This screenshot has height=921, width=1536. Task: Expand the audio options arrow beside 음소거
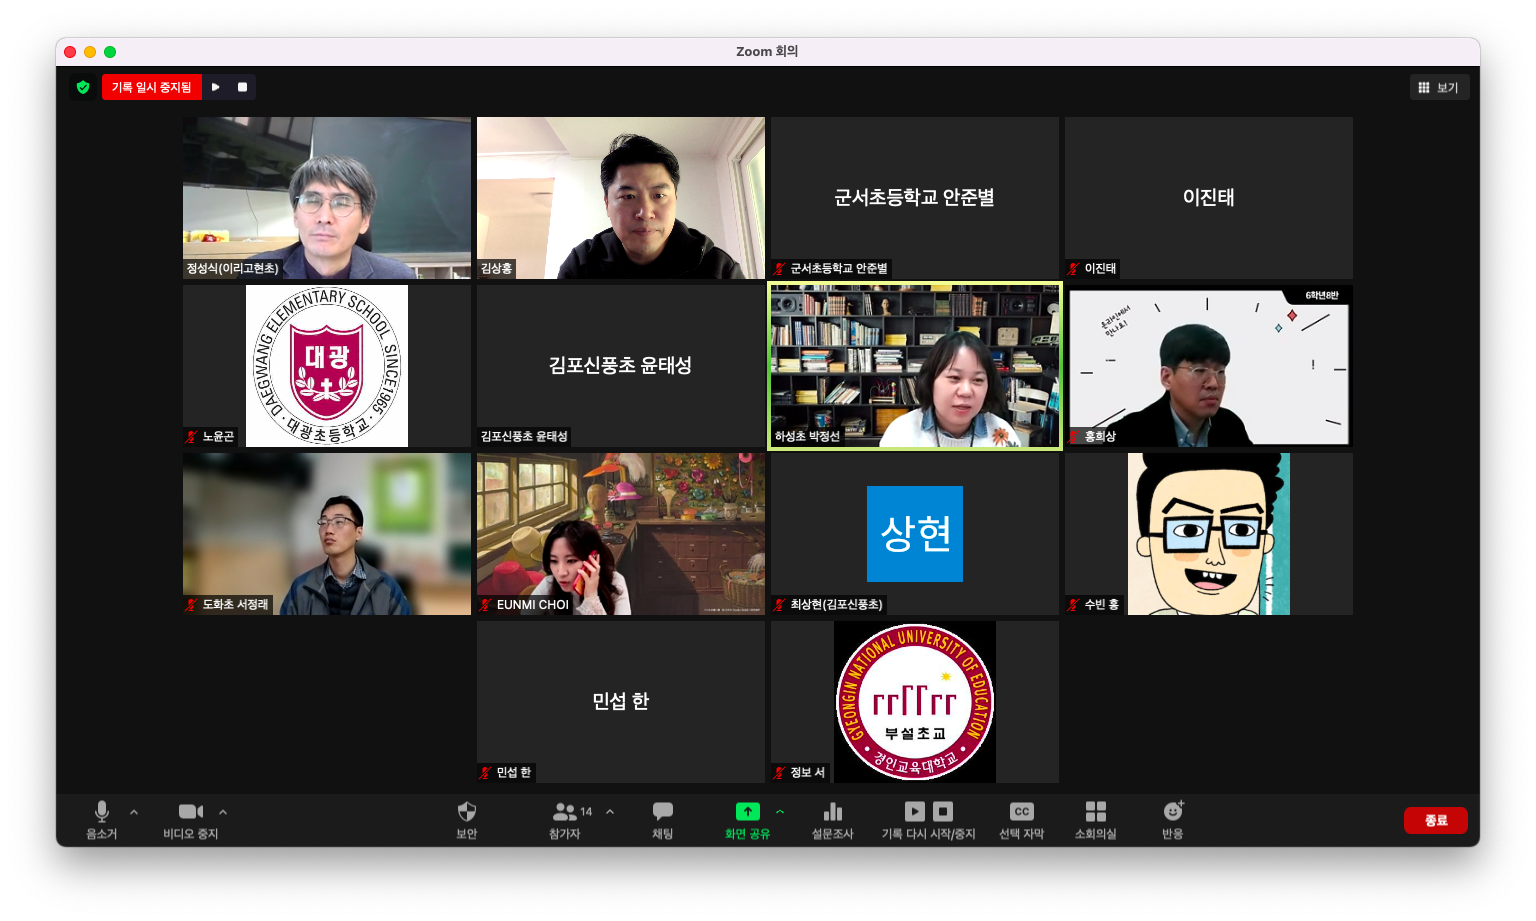click(x=134, y=812)
